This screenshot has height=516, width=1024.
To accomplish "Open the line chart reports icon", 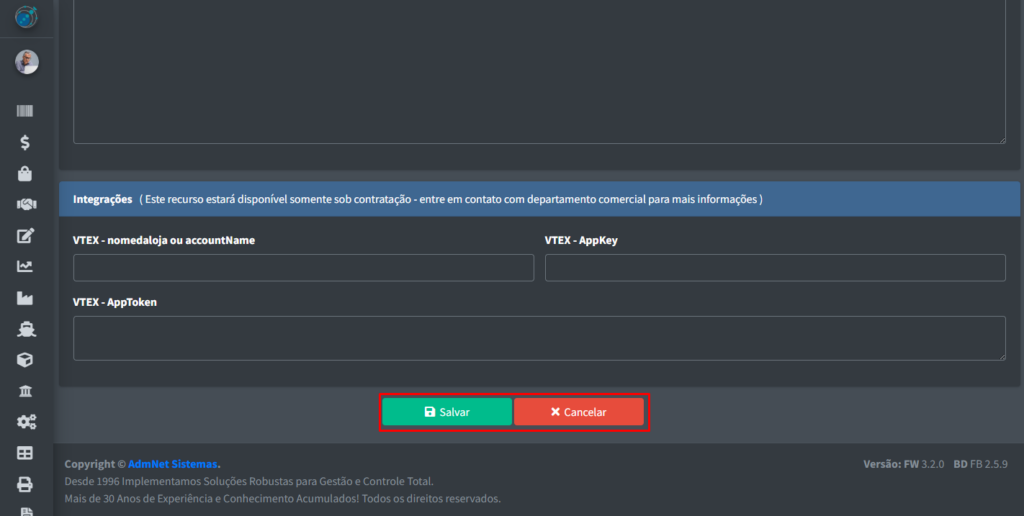I will point(26,267).
